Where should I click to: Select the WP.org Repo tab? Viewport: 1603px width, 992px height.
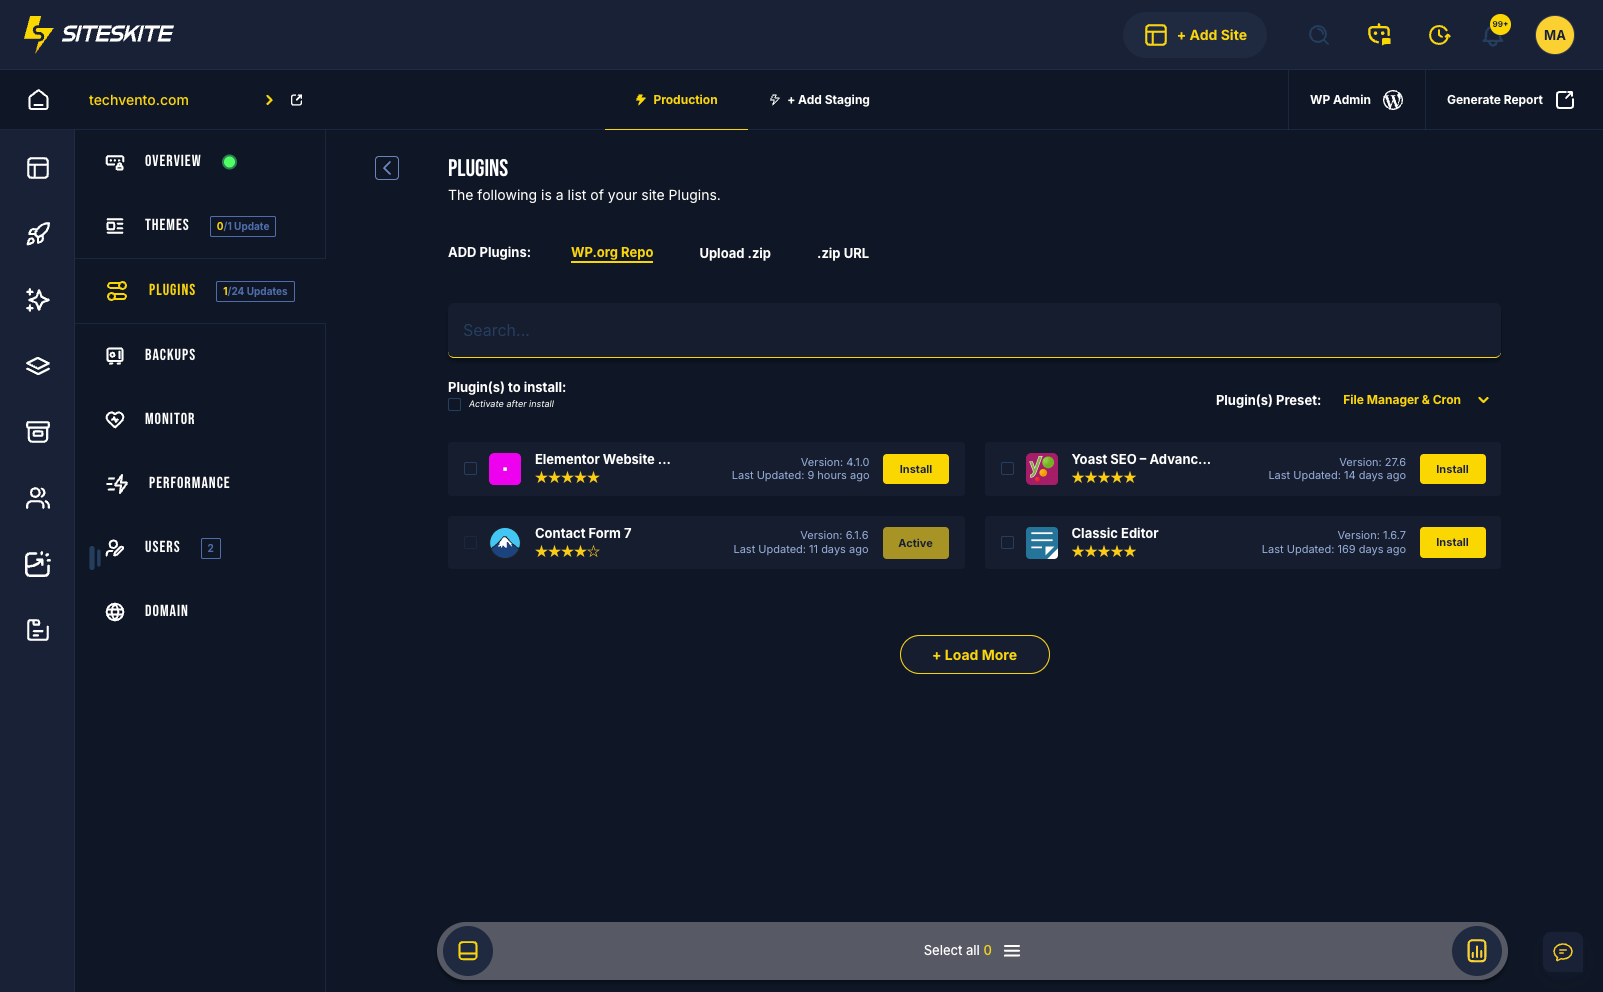[612, 253]
